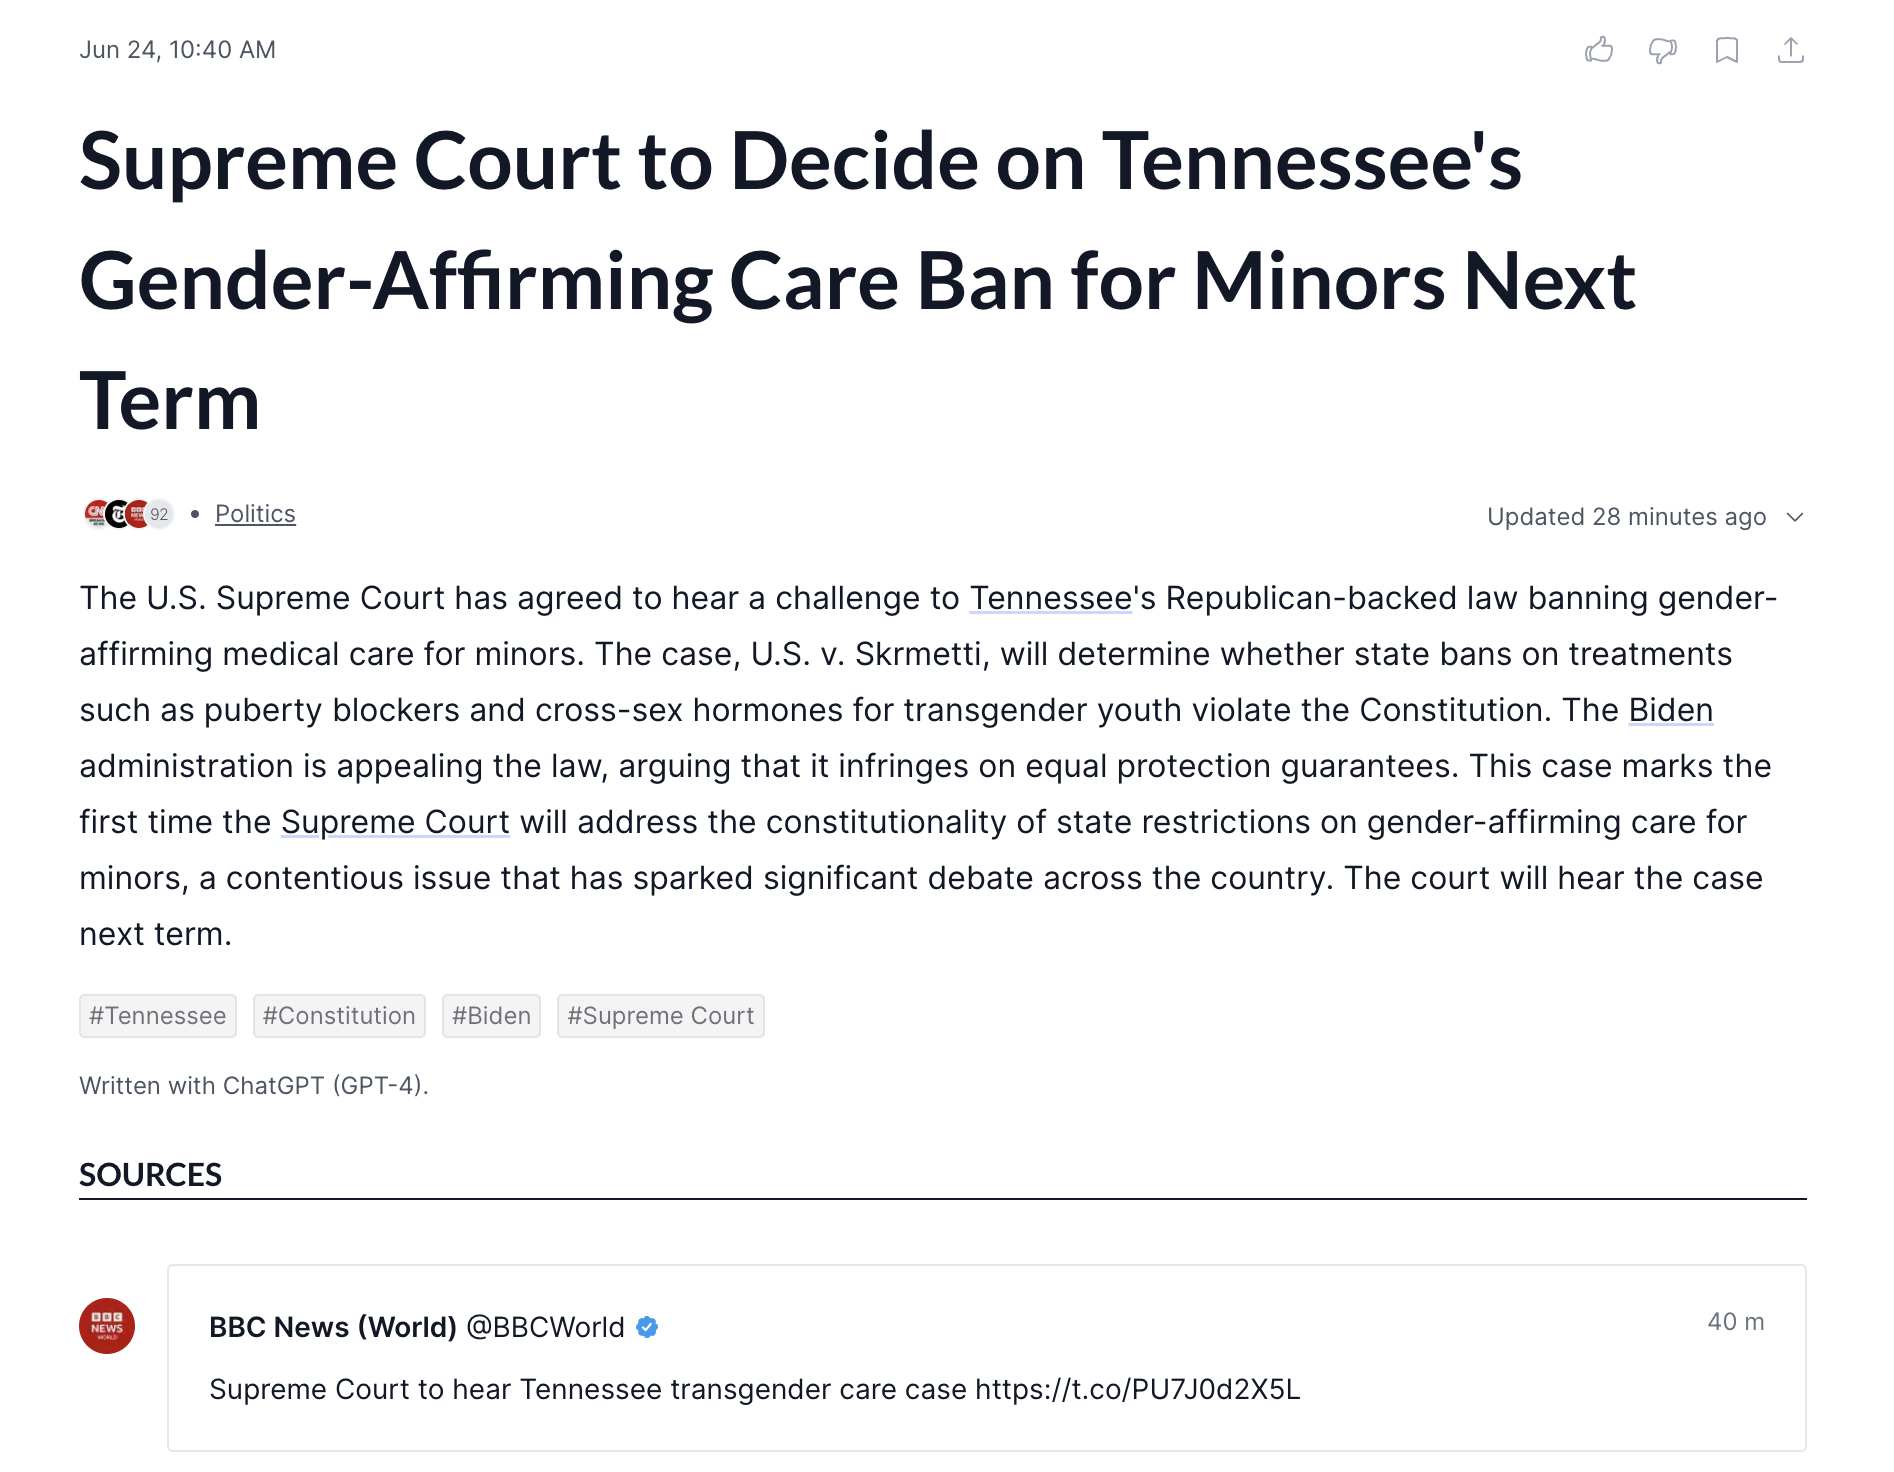Open the share icon
Image resolution: width=1894 pixels, height=1472 pixels.
(x=1791, y=50)
